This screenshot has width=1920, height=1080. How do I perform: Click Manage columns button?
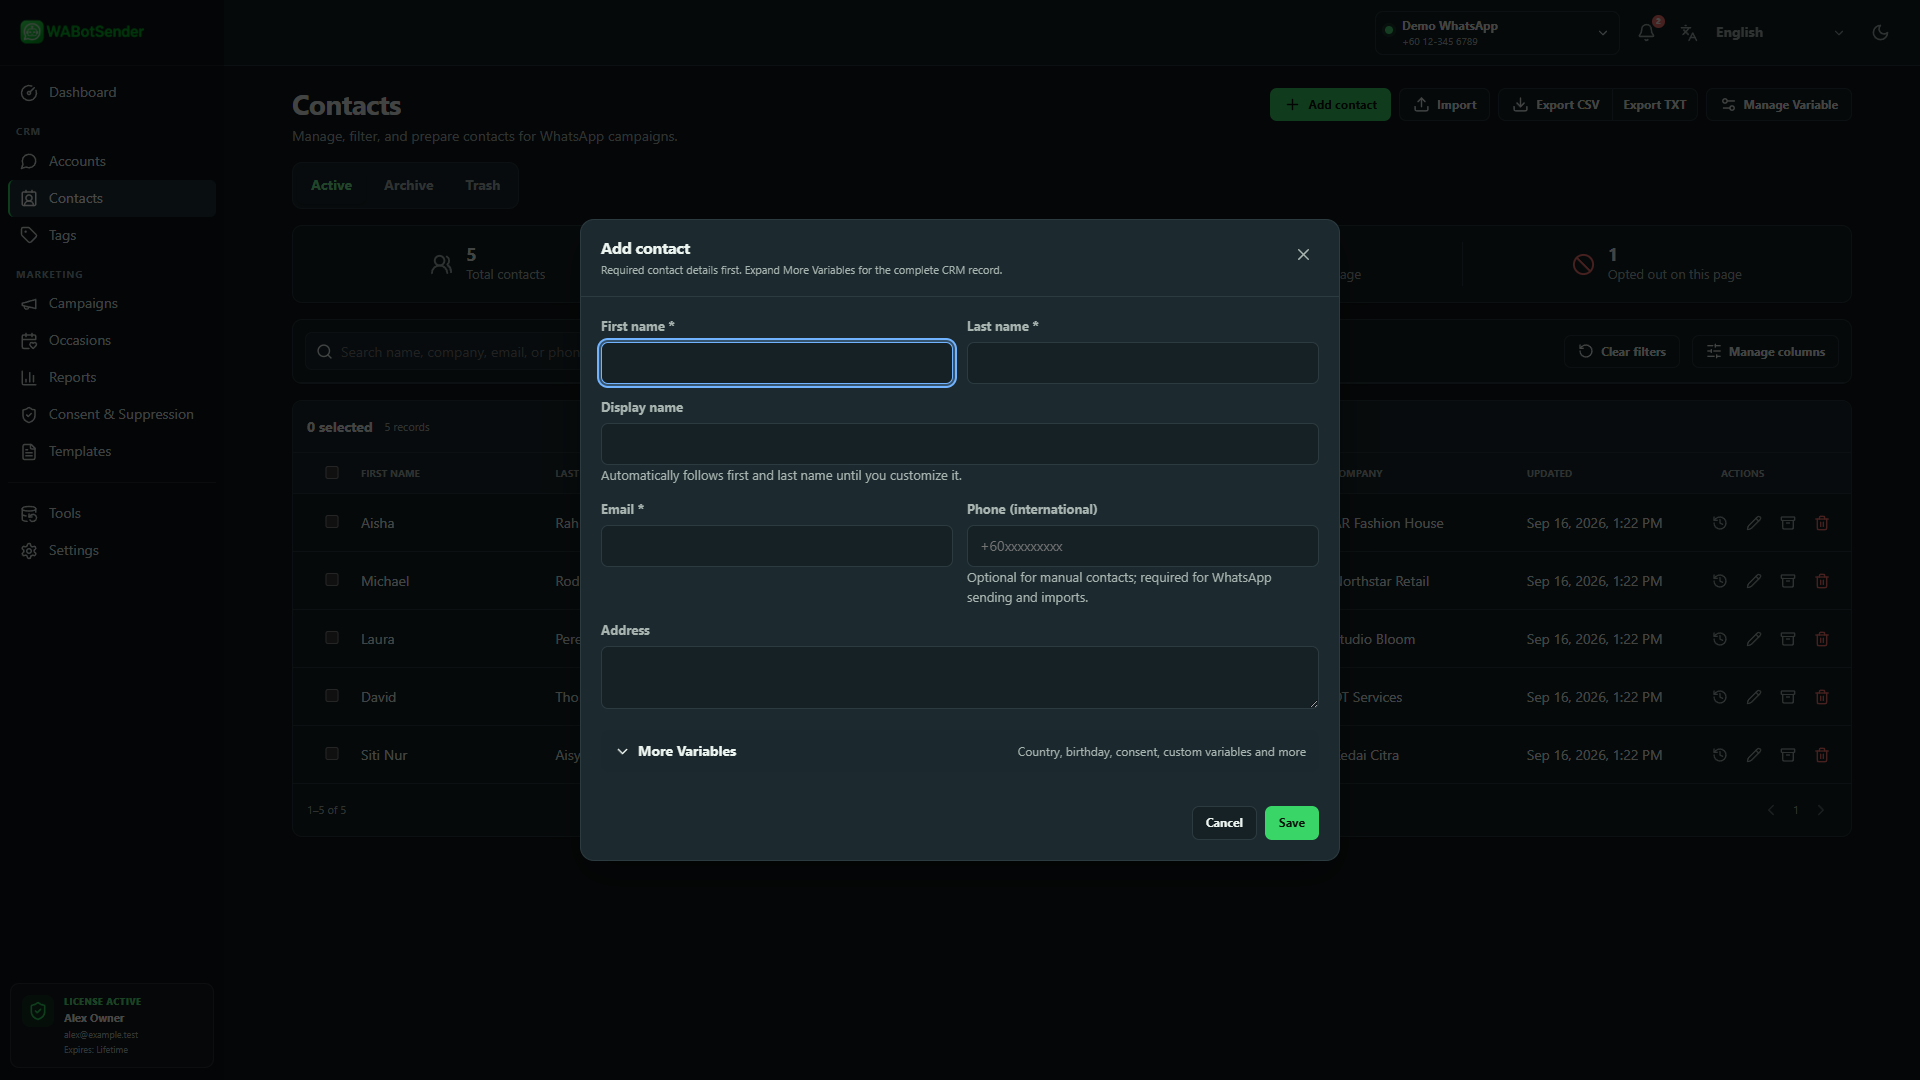pyautogui.click(x=1765, y=352)
